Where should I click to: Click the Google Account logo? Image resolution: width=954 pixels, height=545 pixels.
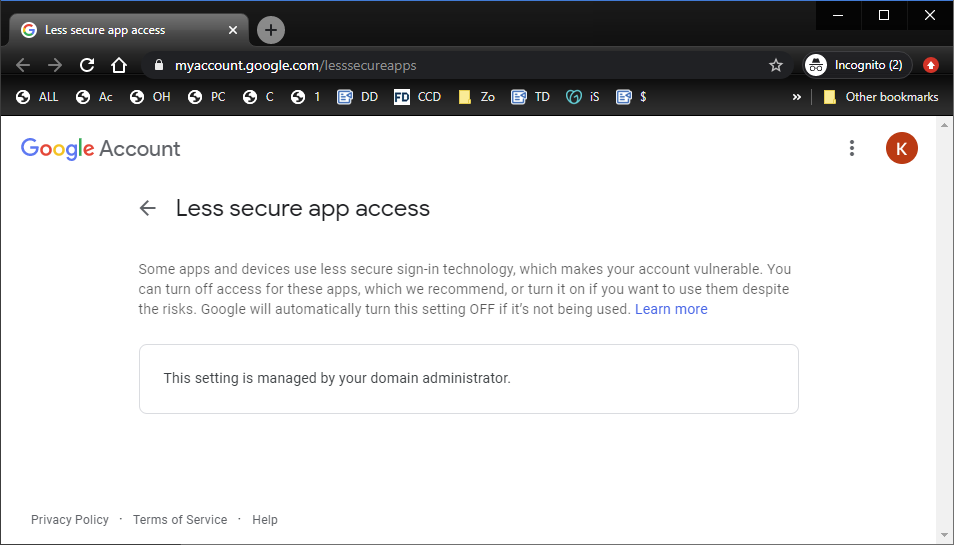(x=101, y=149)
